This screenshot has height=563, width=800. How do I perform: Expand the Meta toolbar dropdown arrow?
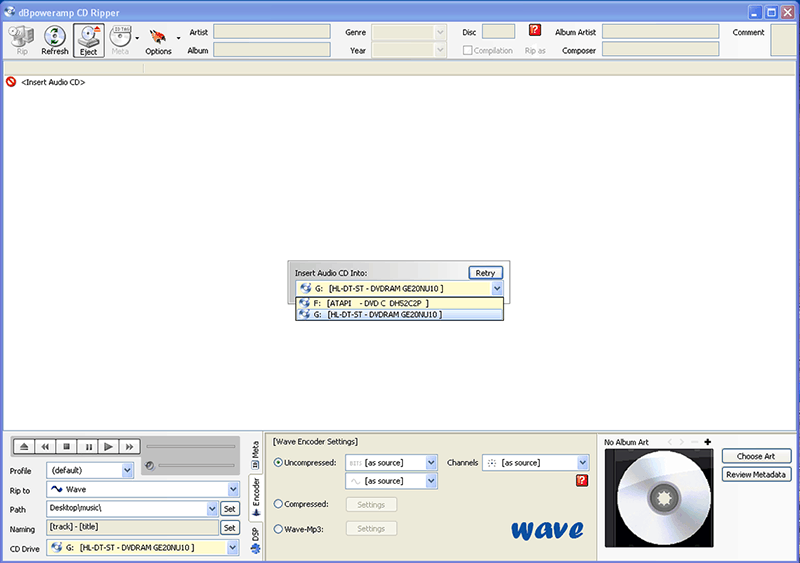137,38
